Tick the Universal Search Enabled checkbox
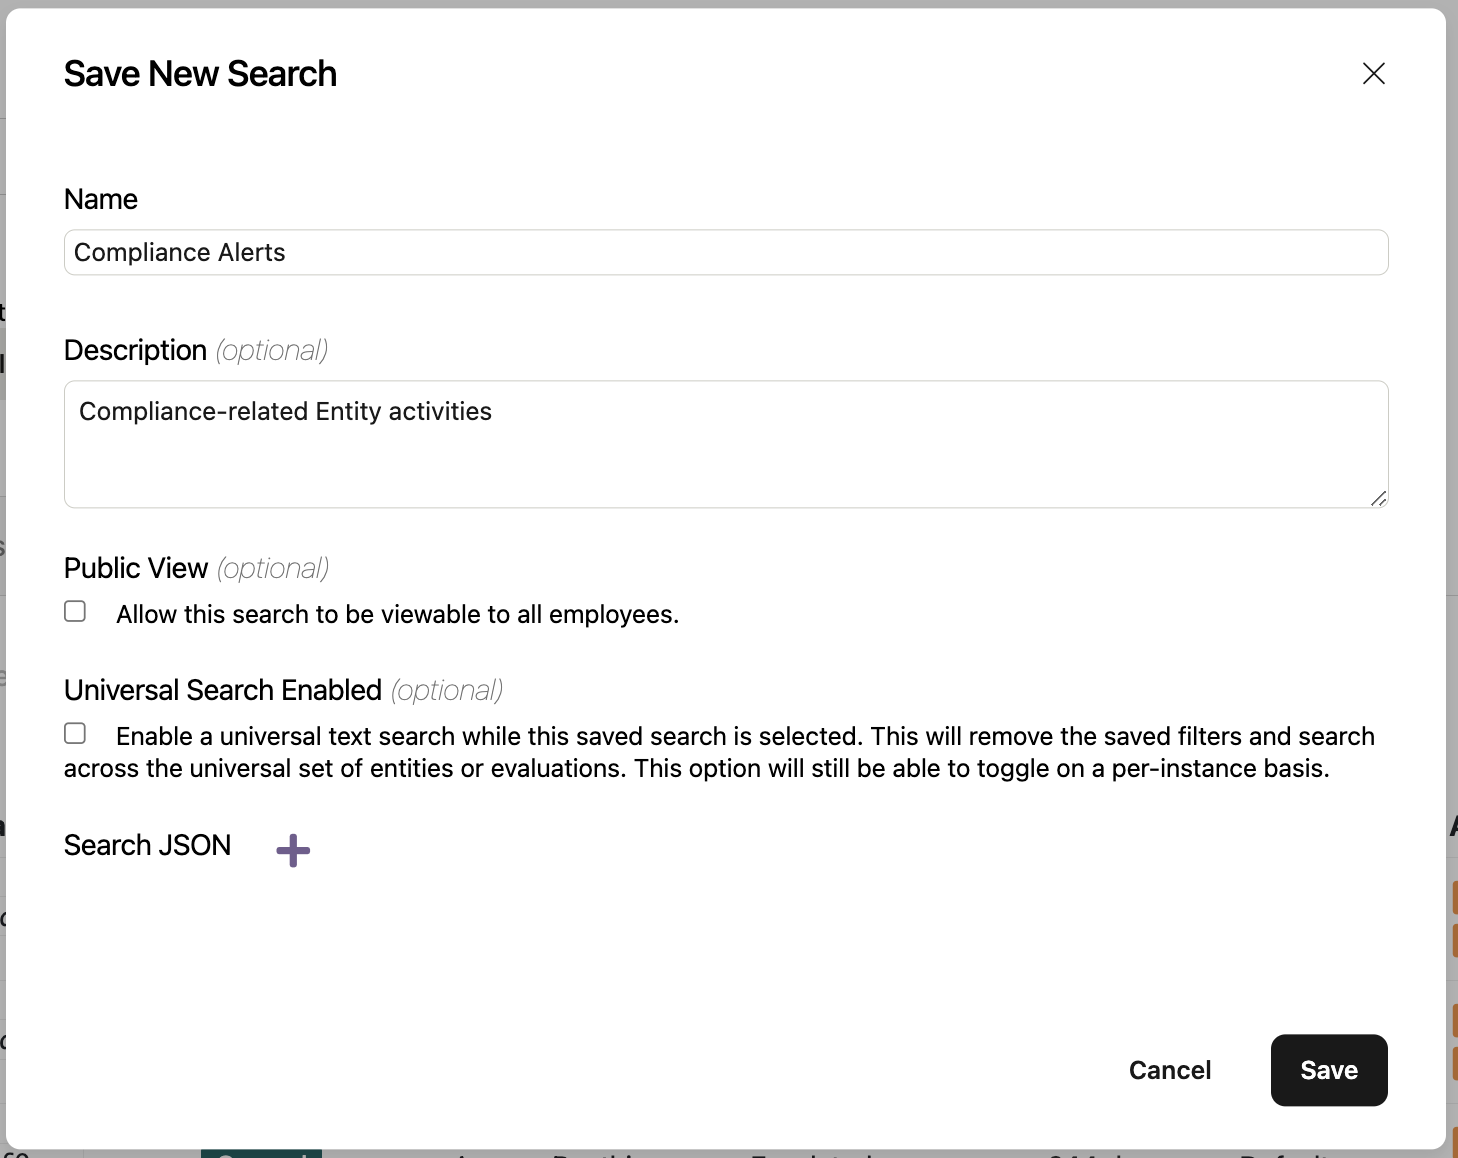 tap(75, 733)
